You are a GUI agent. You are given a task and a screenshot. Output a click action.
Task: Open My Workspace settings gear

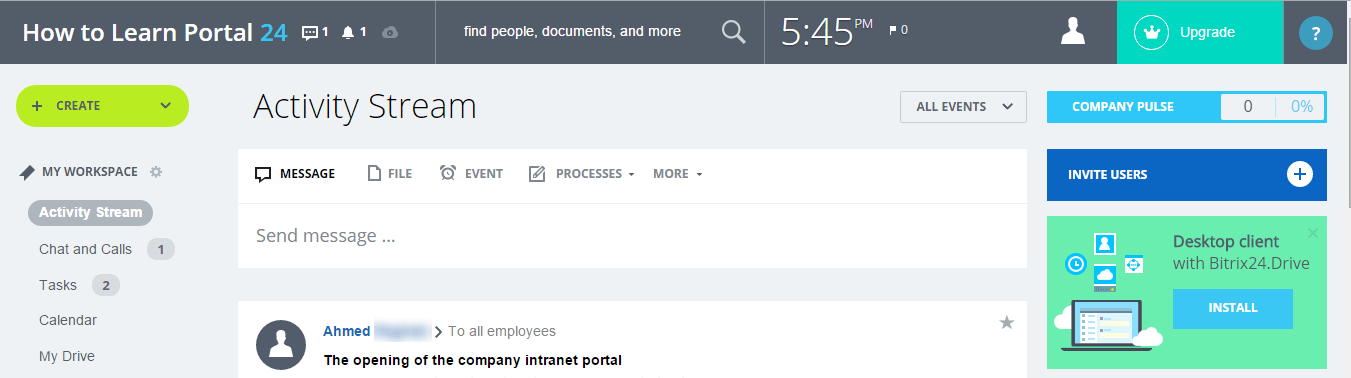156,172
